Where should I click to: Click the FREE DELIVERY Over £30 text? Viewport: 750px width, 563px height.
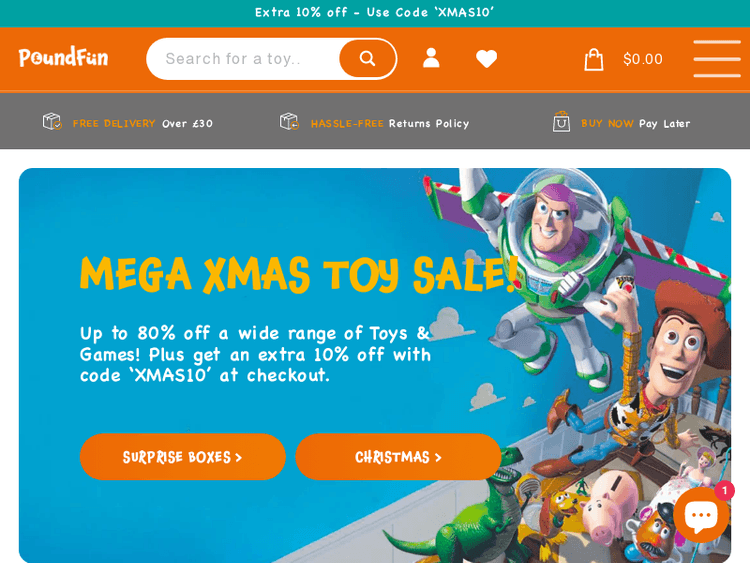point(143,123)
